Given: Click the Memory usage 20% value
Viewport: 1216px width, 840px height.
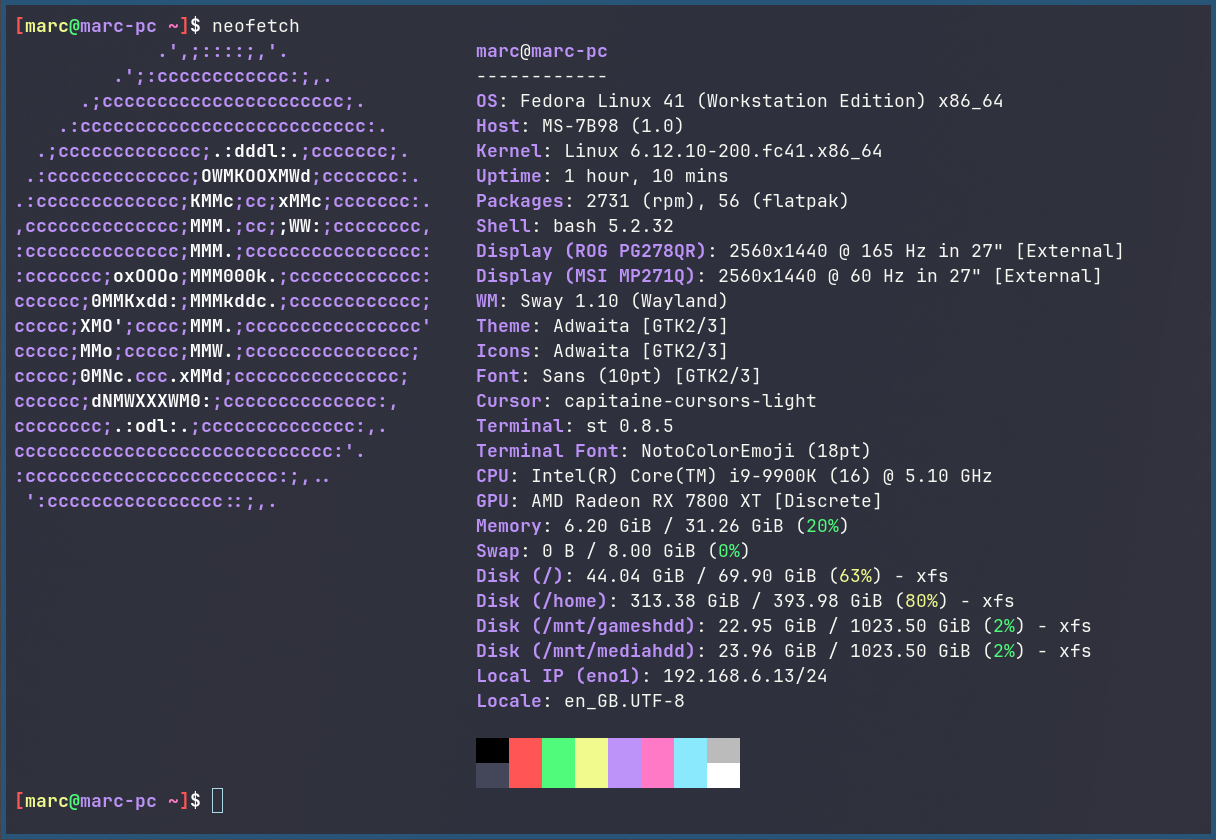Looking at the screenshot, I should 825,525.
